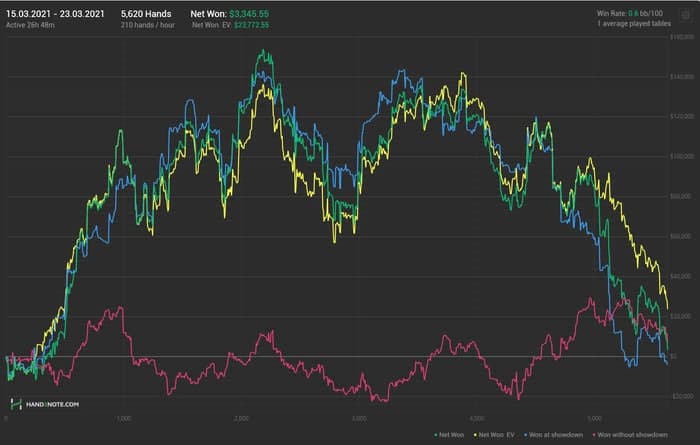The height and width of the screenshot is (445, 700).
Task: Click the green Net Won legend dot
Action: (x=436, y=435)
